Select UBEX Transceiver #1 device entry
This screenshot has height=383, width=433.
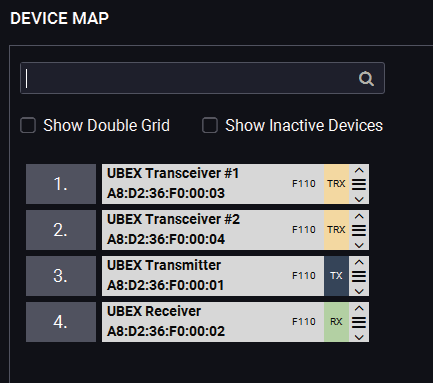[x=213, y=184]
